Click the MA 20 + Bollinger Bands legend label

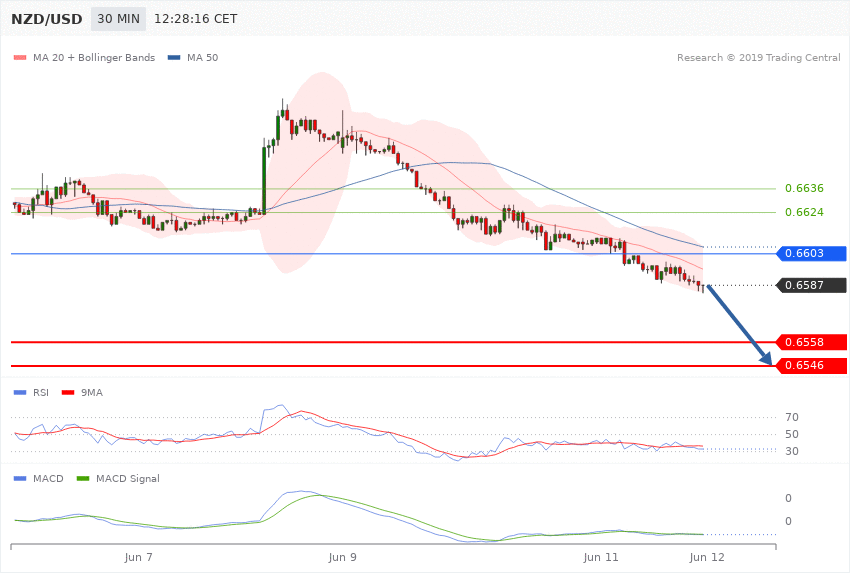click(94, 57)
